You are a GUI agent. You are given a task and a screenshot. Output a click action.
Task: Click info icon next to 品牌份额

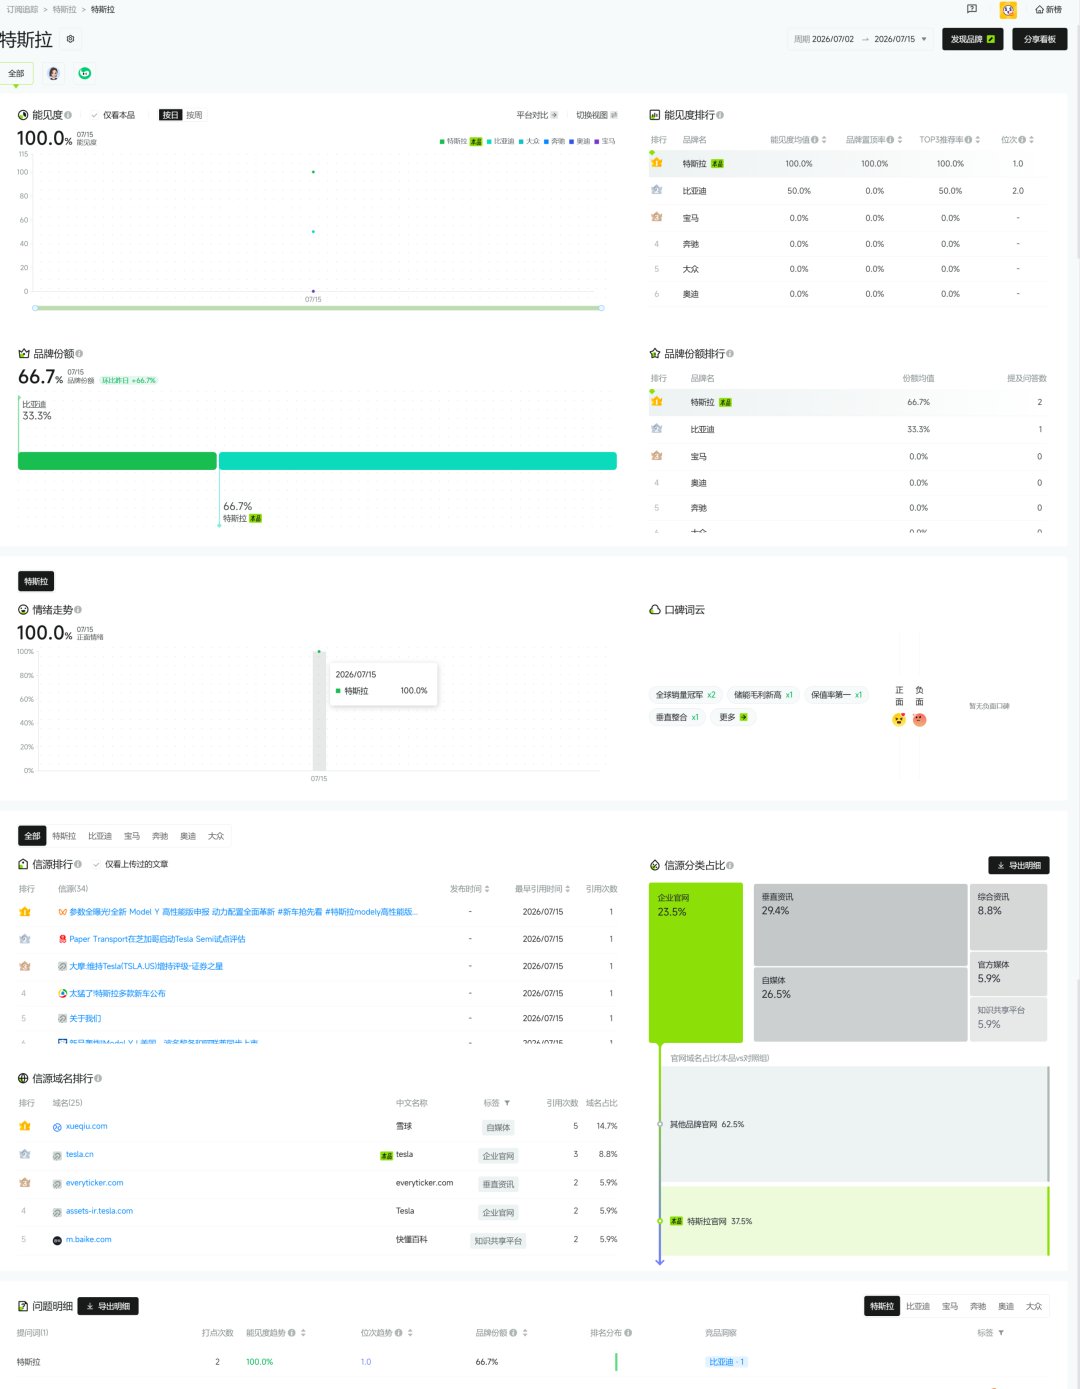tap(79, 354)
